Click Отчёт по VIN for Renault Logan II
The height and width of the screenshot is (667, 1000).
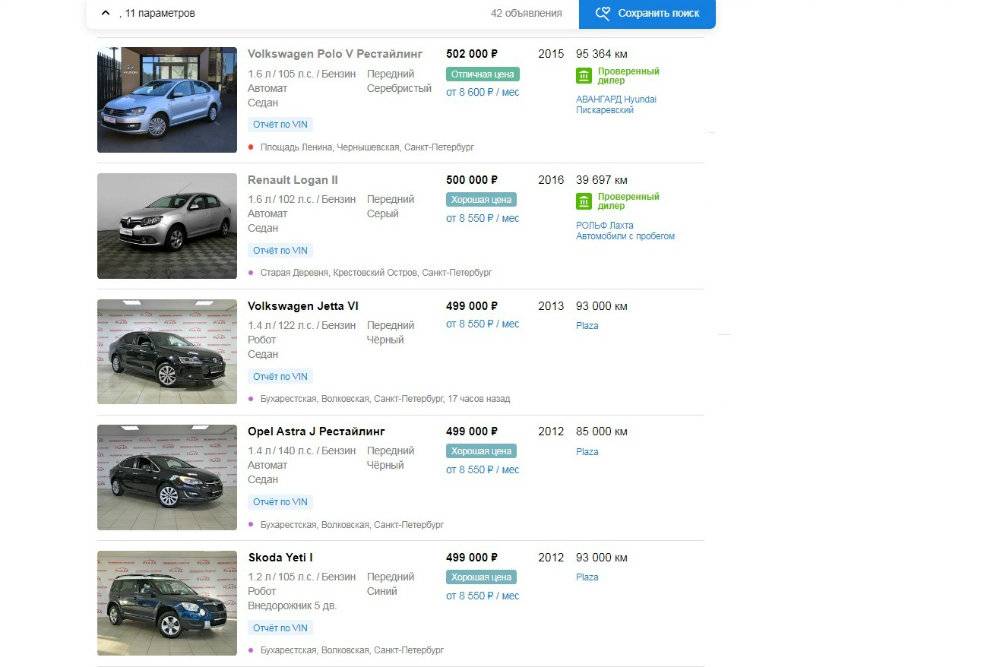coord(280,251)
